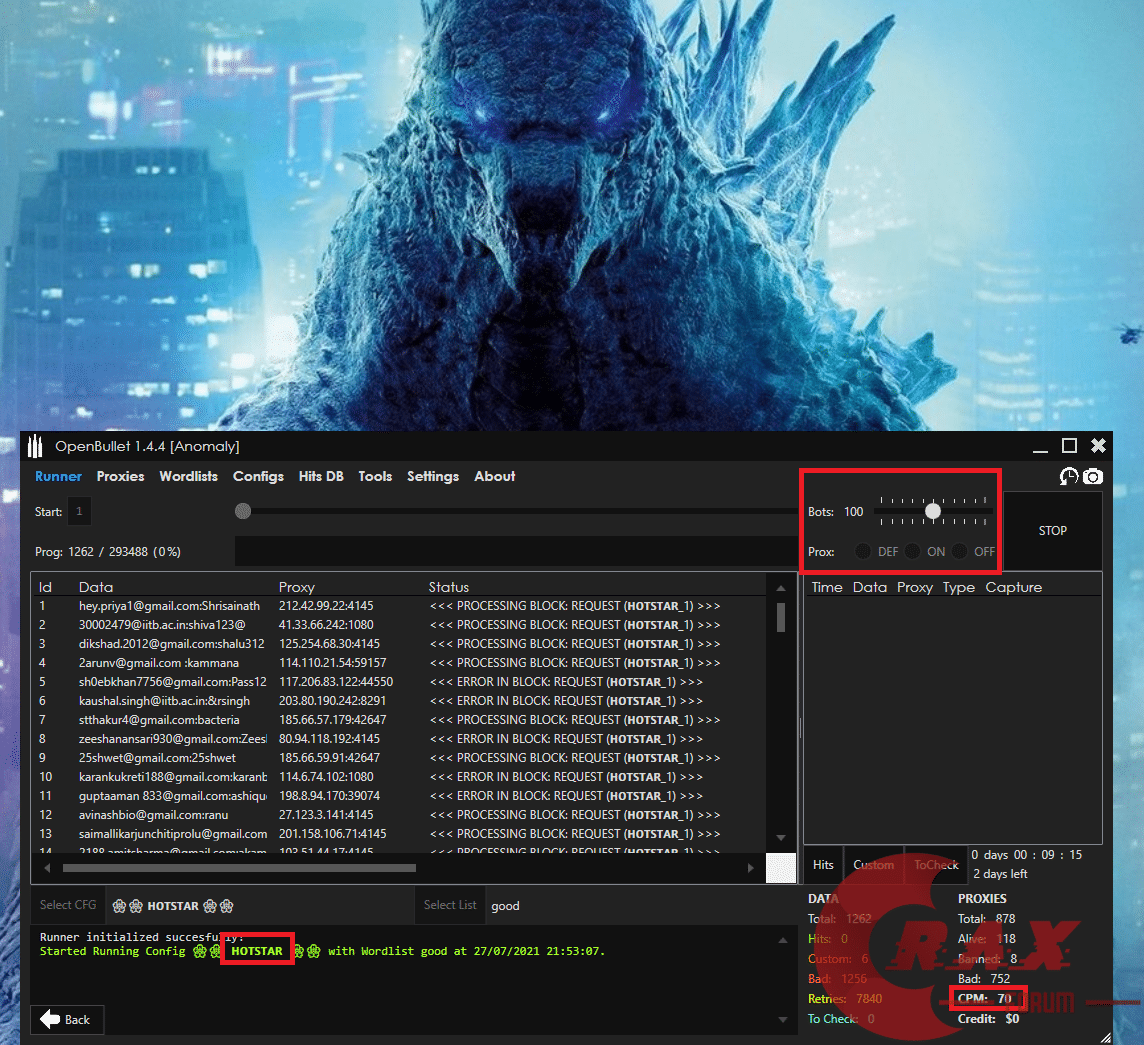Click the bot list horizontal scrollbar thumb
1144x1045 pixels.
[239, 868]
